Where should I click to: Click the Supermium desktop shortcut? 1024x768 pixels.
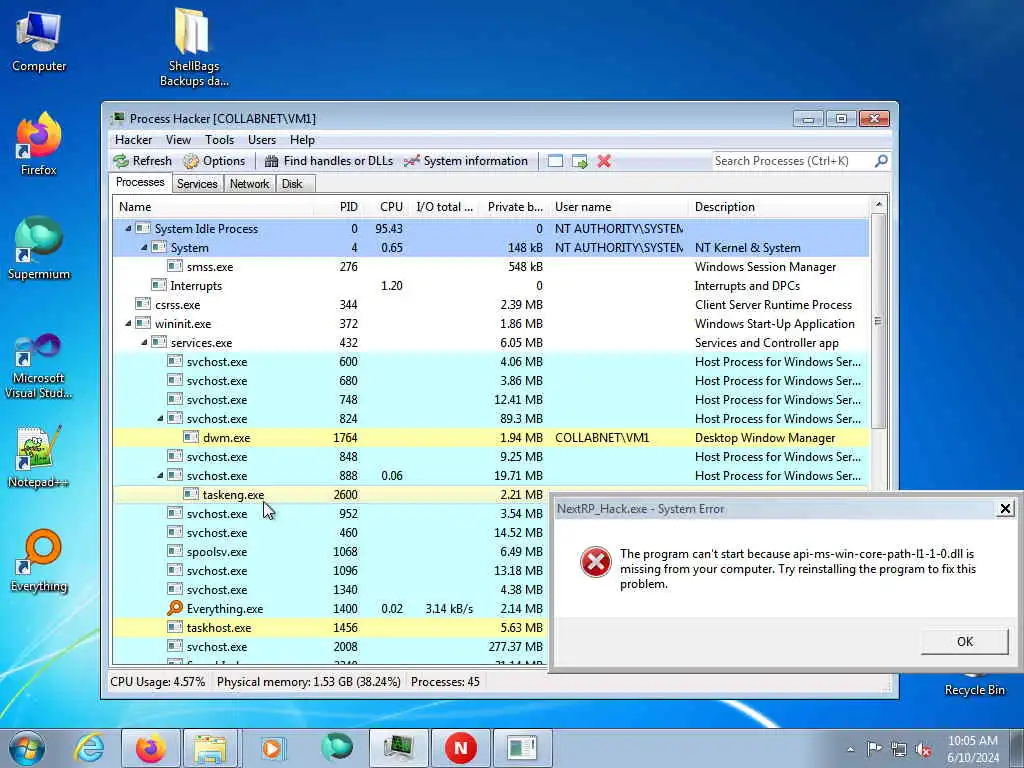pyautogui.click(x=39, y=249)
